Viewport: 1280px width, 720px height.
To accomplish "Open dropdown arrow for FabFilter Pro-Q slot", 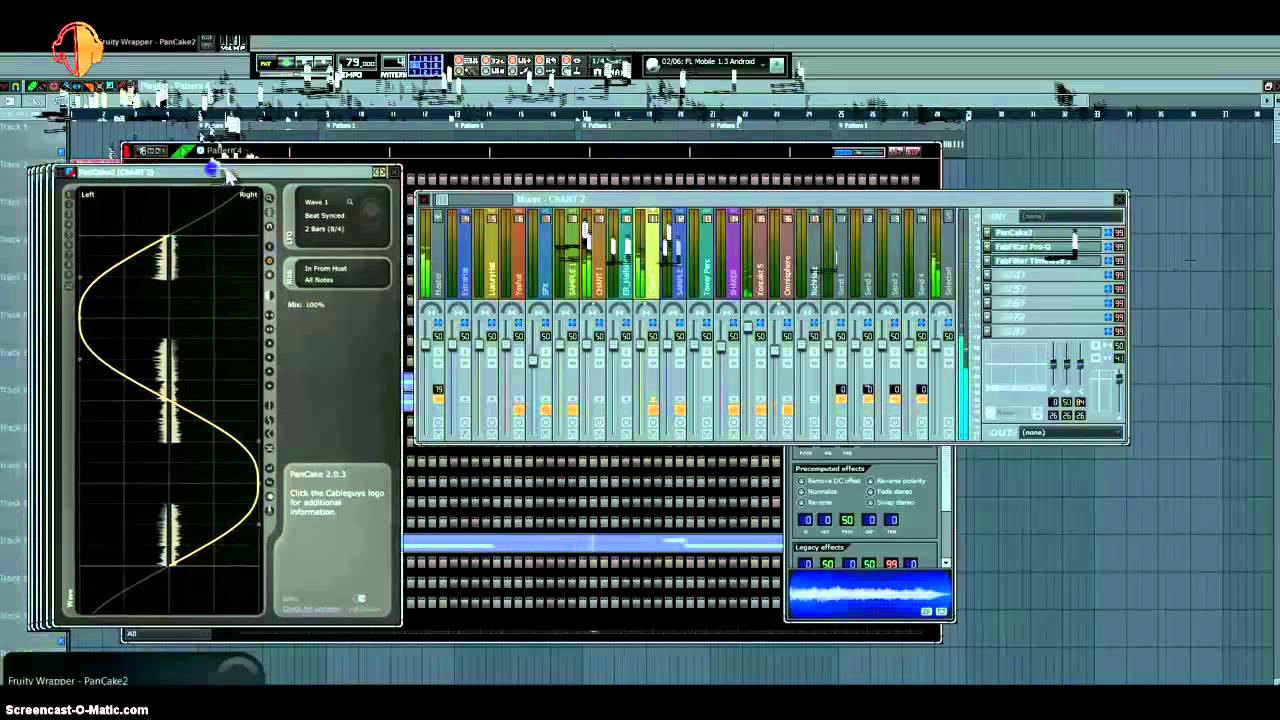I will 987,247.
